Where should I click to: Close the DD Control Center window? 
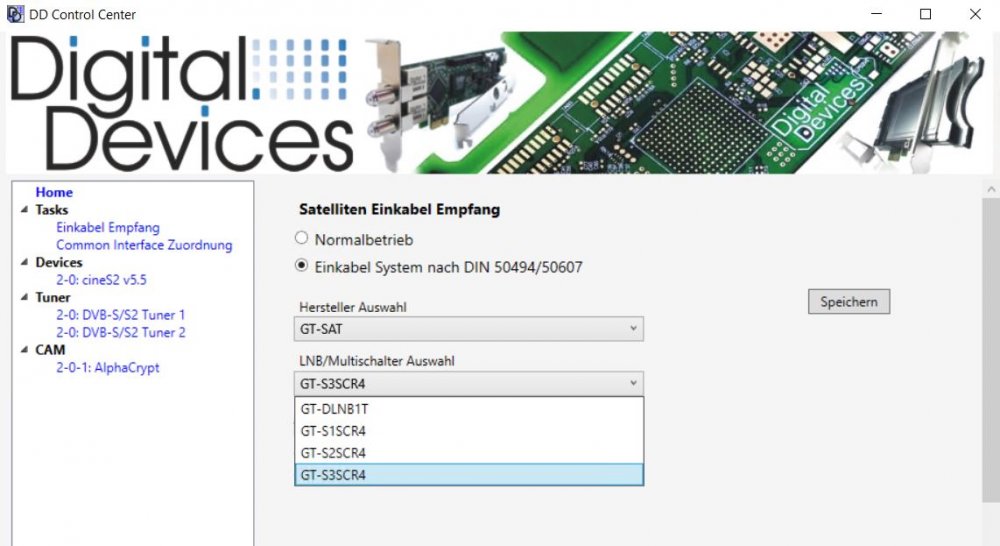[x=975, y=14]
